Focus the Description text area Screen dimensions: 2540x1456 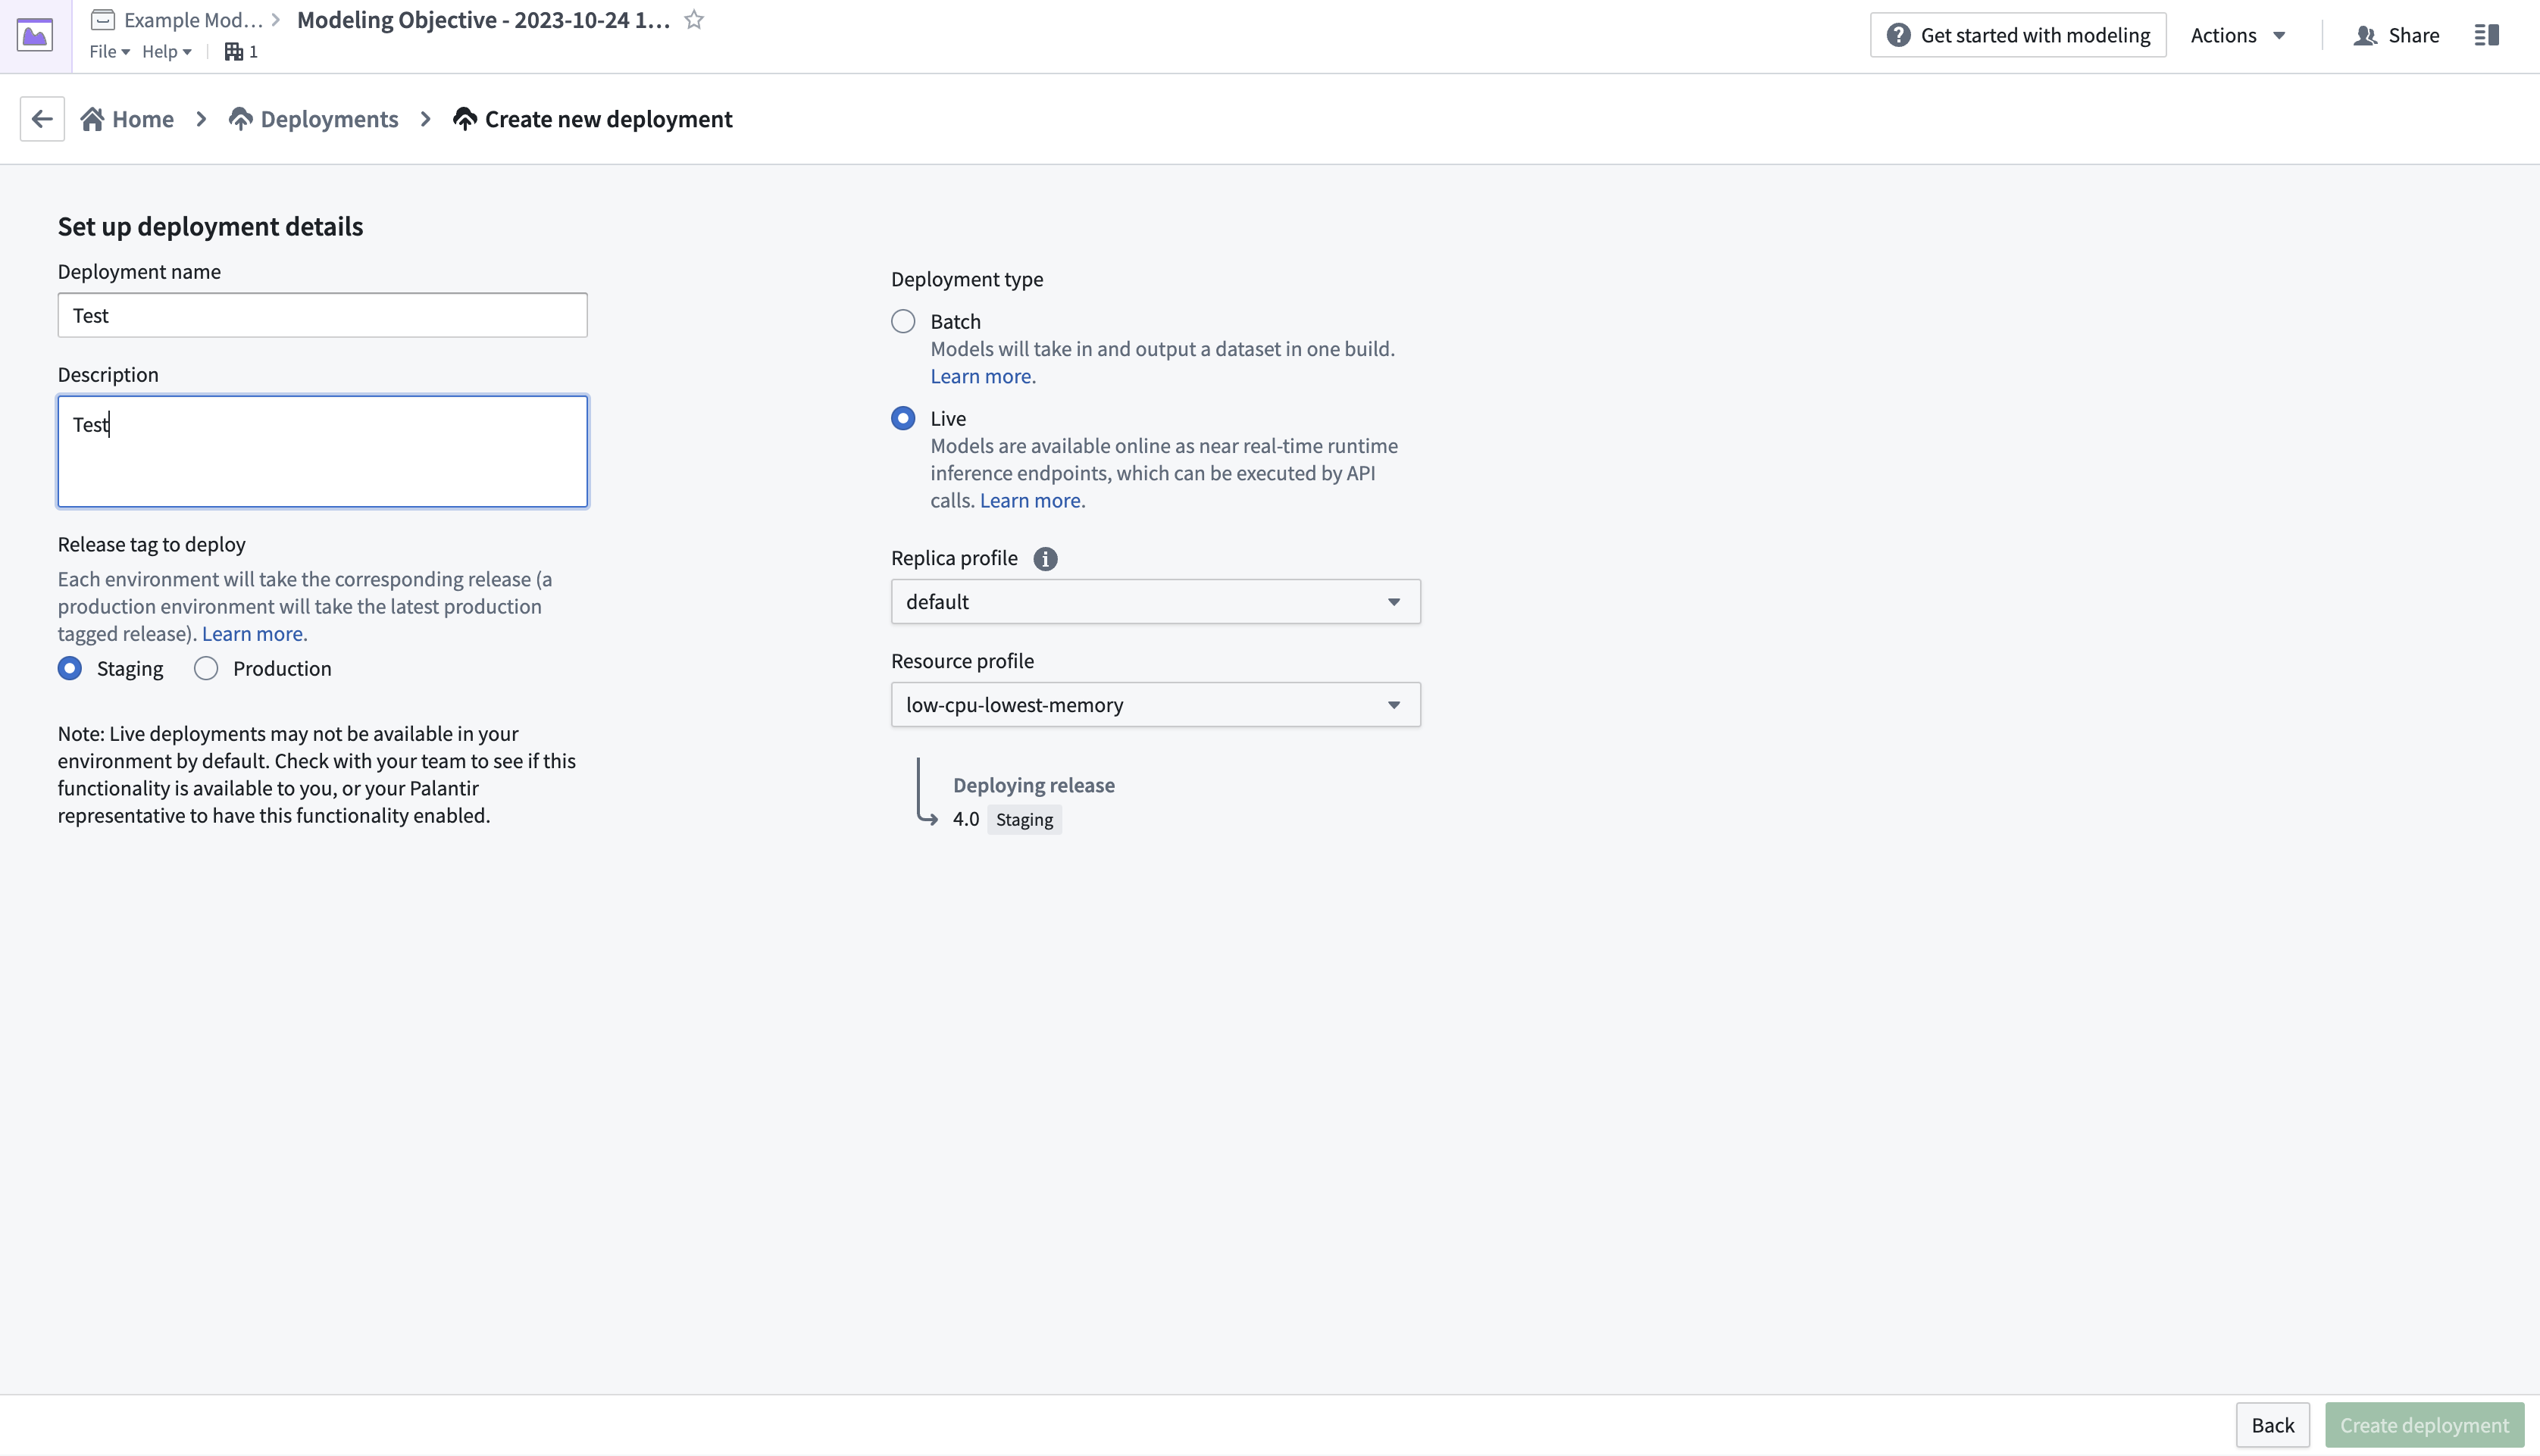(x=322, y=452)
